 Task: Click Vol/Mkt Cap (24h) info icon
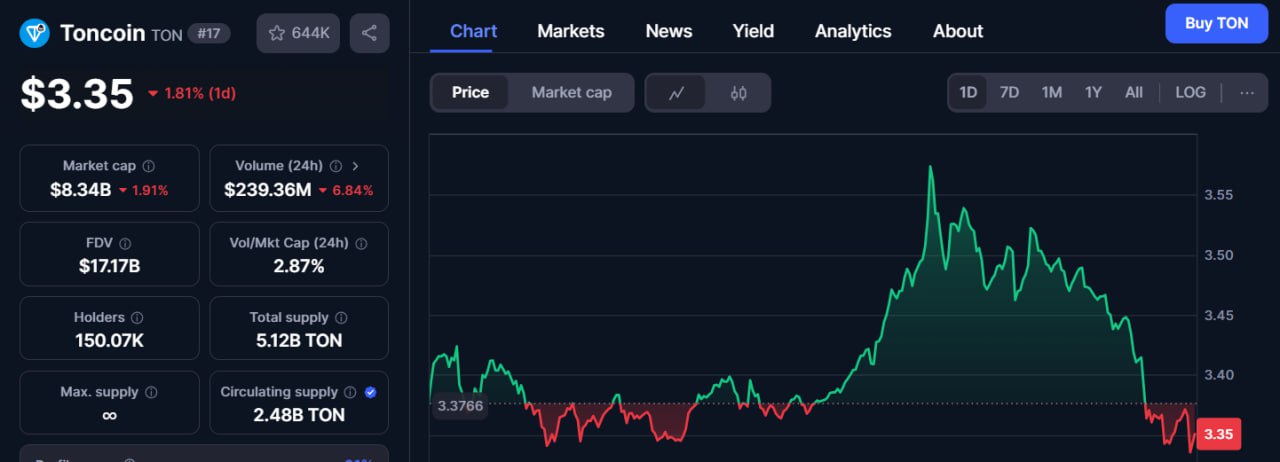[x=361, y=243]
